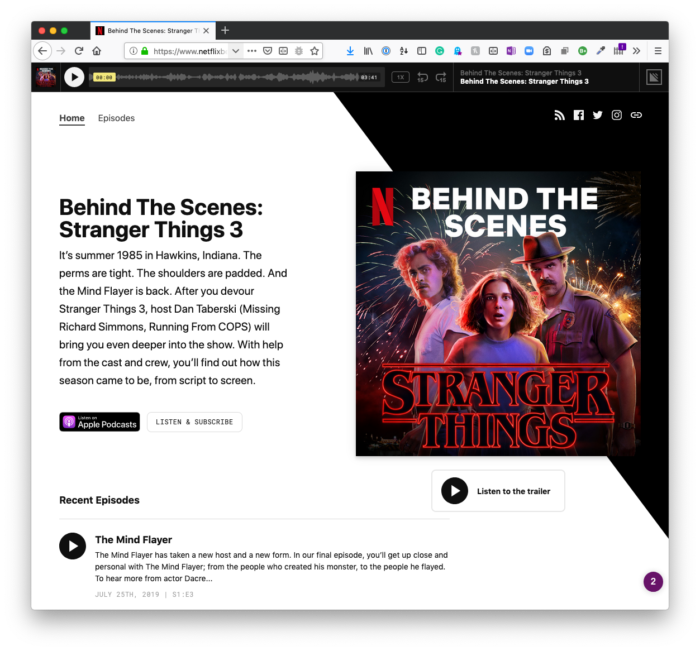
Task: Open Firefox hamburger menu
Action: (x=658, y=51)
